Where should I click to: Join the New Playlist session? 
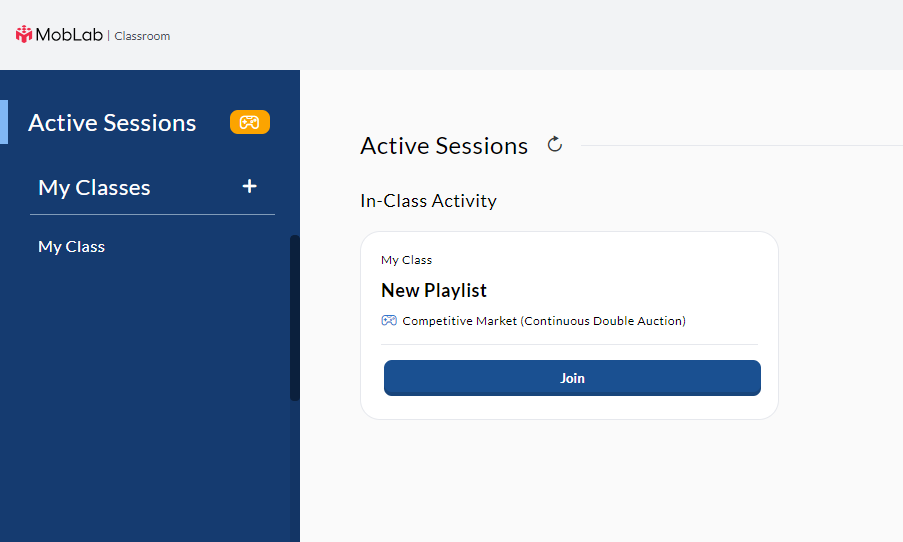(572, 378)
